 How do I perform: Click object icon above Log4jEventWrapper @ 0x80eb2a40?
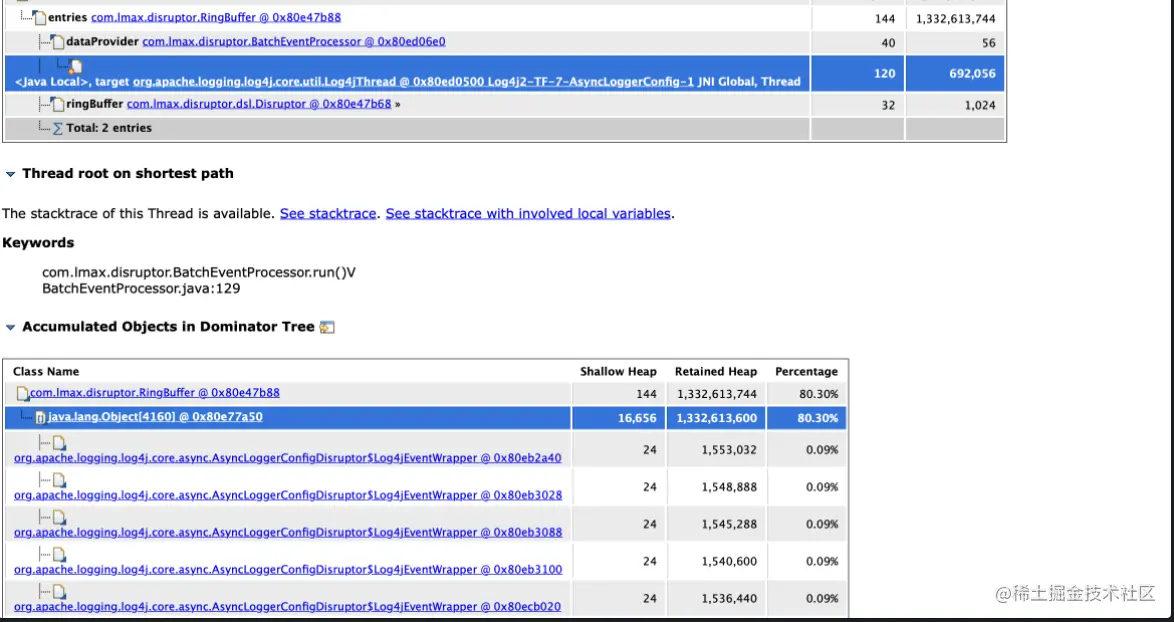59,443
